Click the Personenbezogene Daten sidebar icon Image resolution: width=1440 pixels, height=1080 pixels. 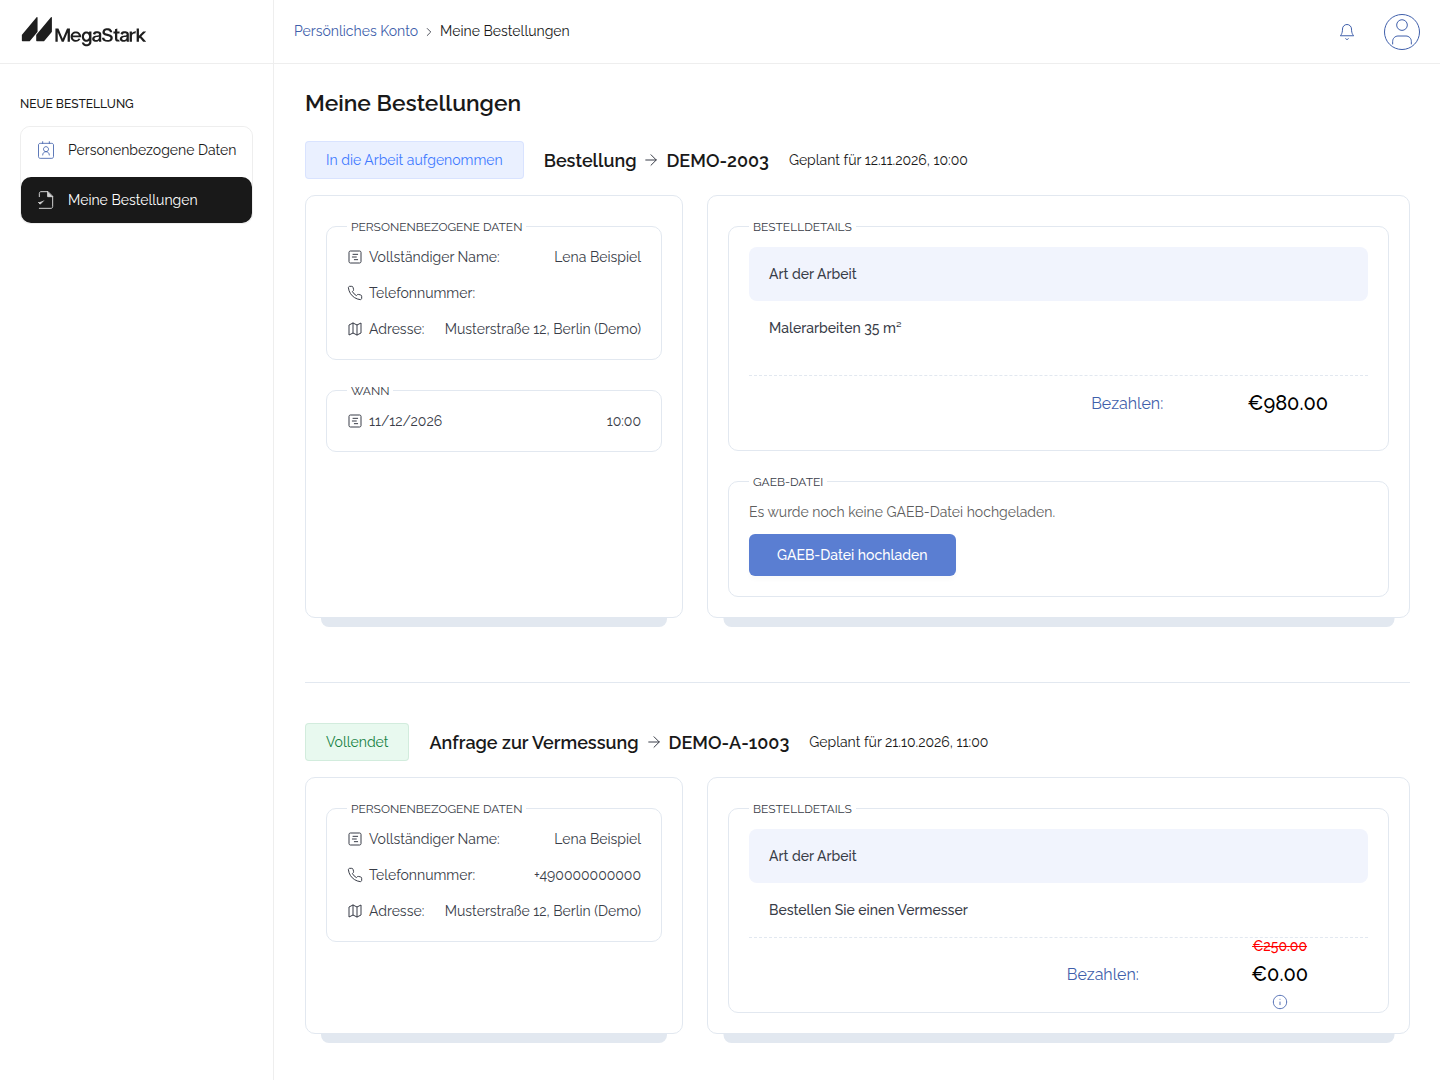point(46,150)
